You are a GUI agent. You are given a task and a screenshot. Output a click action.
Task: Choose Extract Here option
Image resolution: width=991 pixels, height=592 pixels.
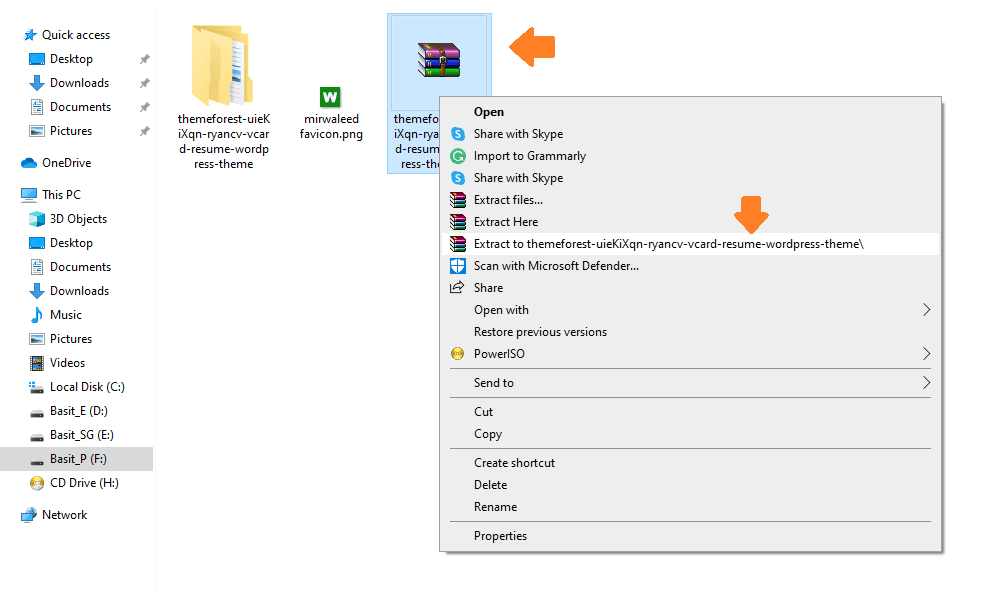tap(690, 222)
